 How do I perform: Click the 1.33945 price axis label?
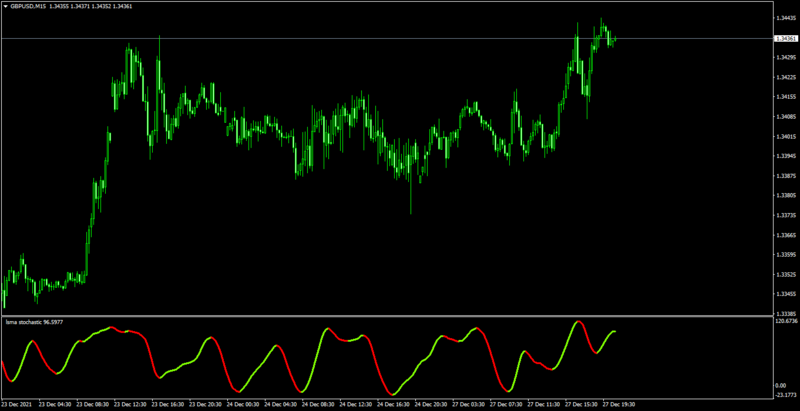coord(786,156)
